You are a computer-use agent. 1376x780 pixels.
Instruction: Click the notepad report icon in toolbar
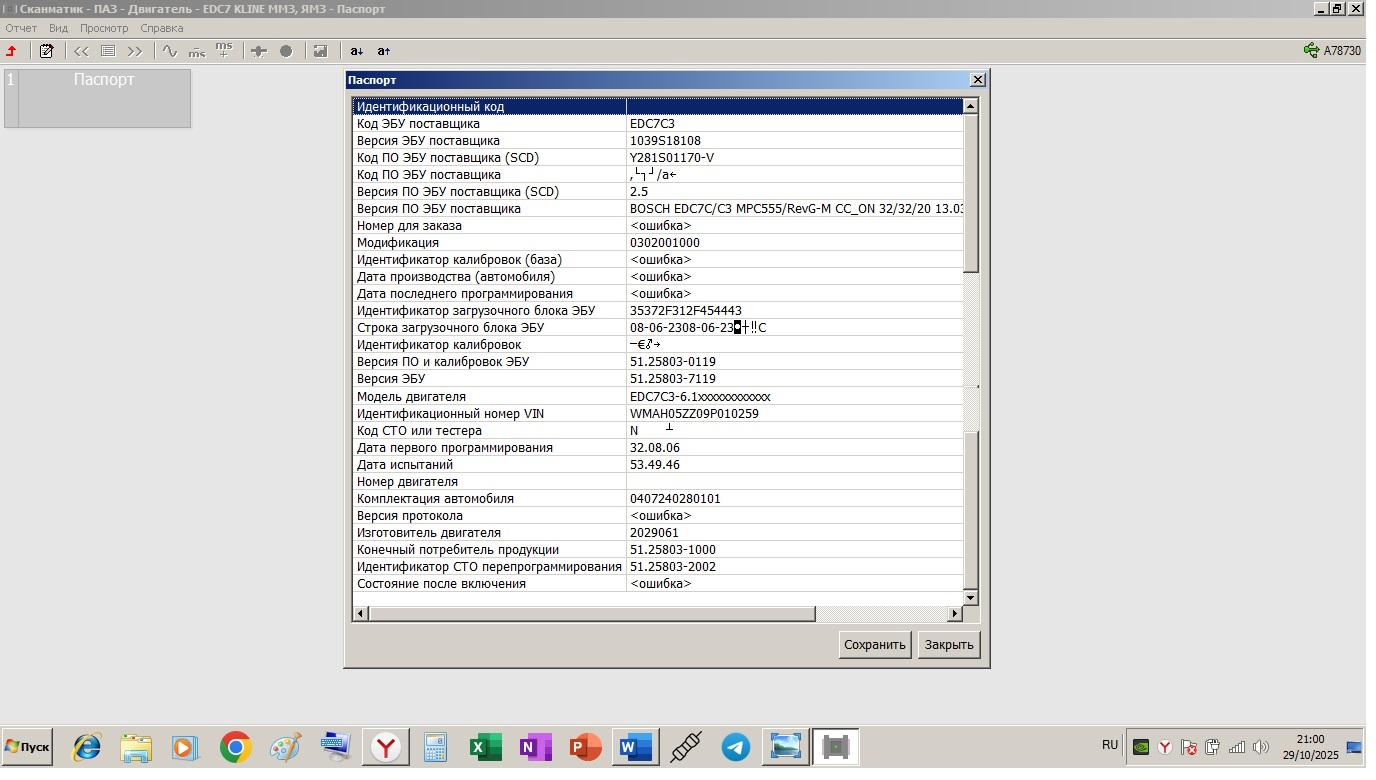pyautogui.click(x=46, y=51)
